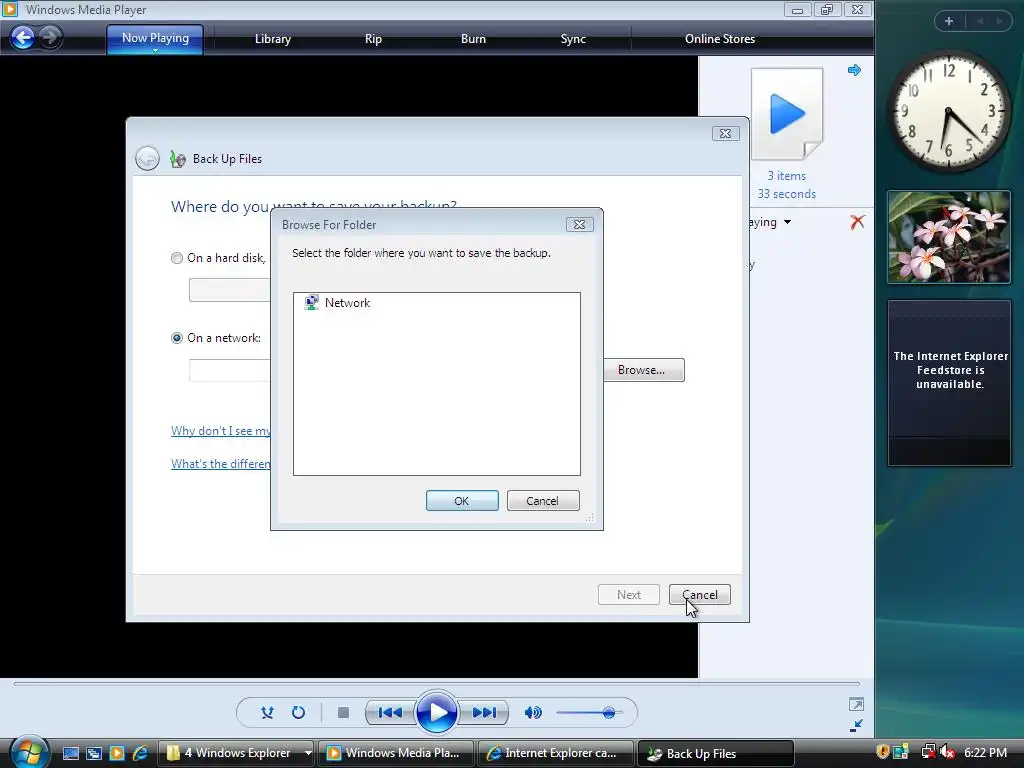
Task: Open the Now Playing tab
Action: (155, 38)
